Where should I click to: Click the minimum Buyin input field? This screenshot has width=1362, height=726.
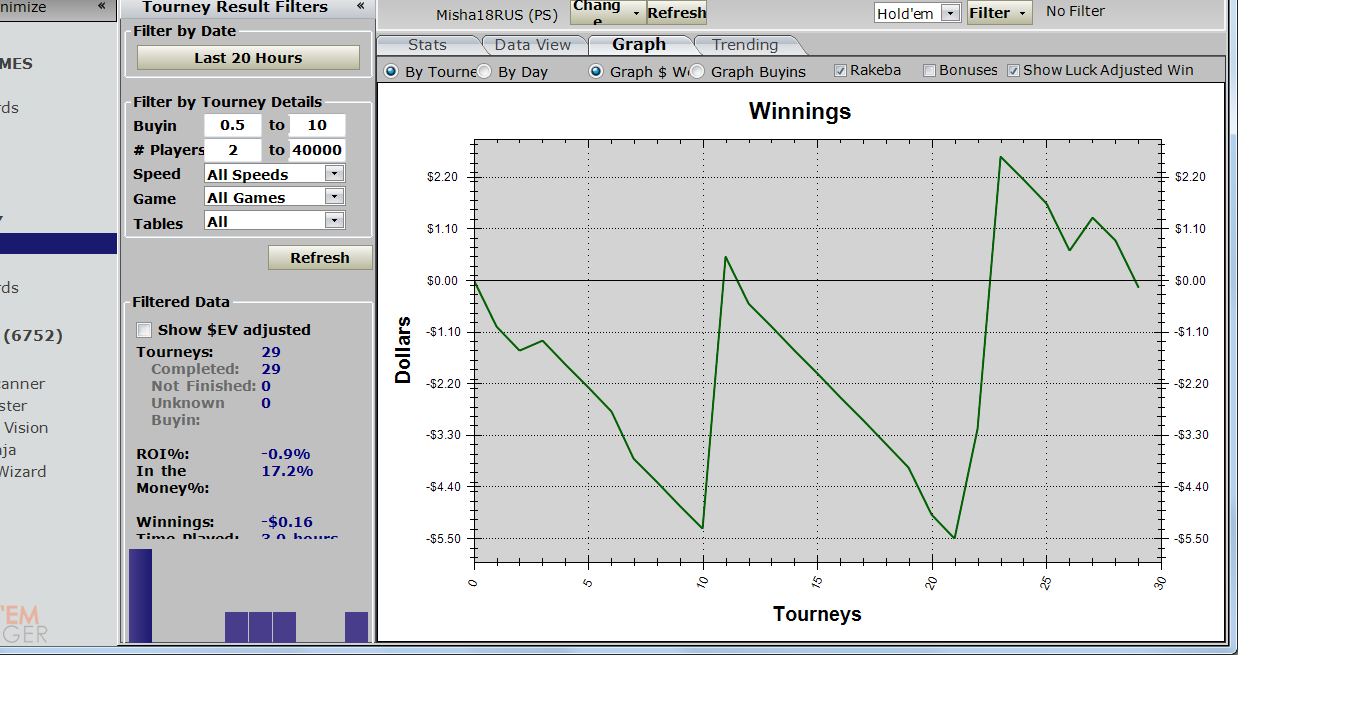click(232, 125)
